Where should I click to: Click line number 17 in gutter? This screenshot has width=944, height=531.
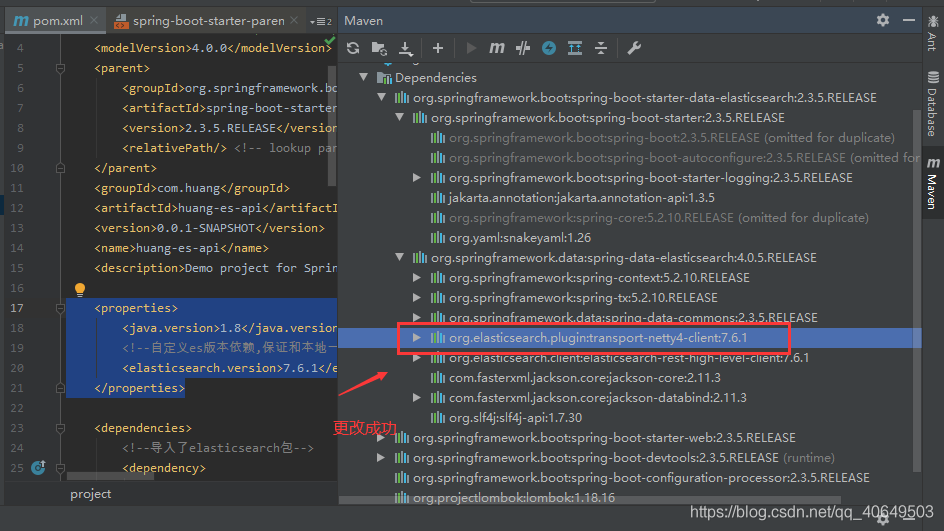point(17,308)
